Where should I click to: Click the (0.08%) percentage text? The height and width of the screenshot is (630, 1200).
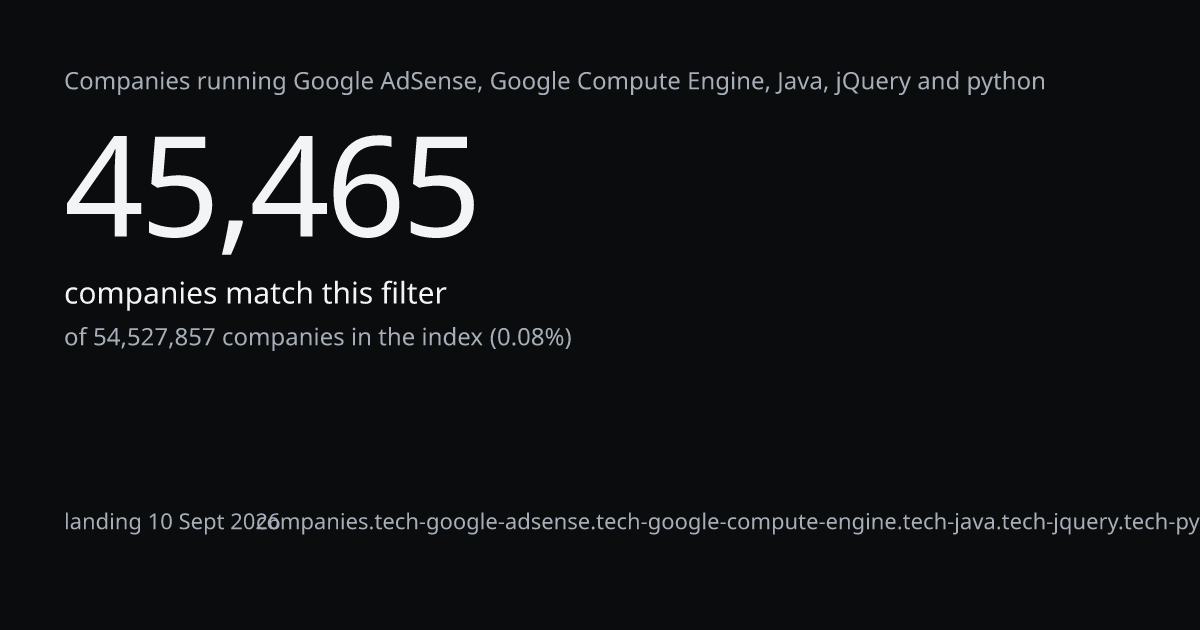point(530,337)
